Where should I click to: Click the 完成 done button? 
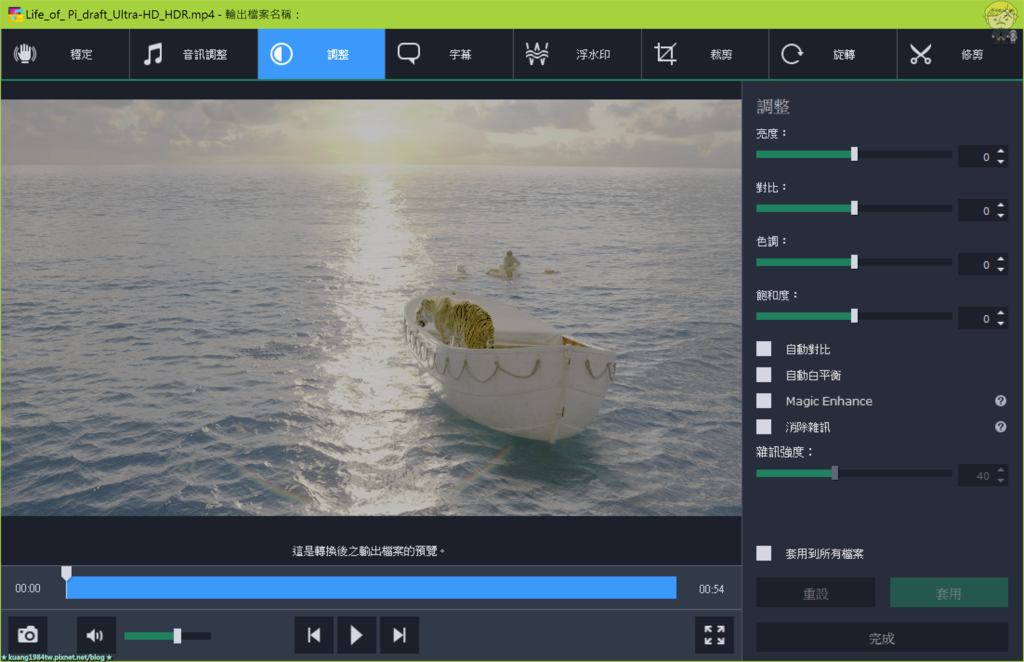click(882, 638)
